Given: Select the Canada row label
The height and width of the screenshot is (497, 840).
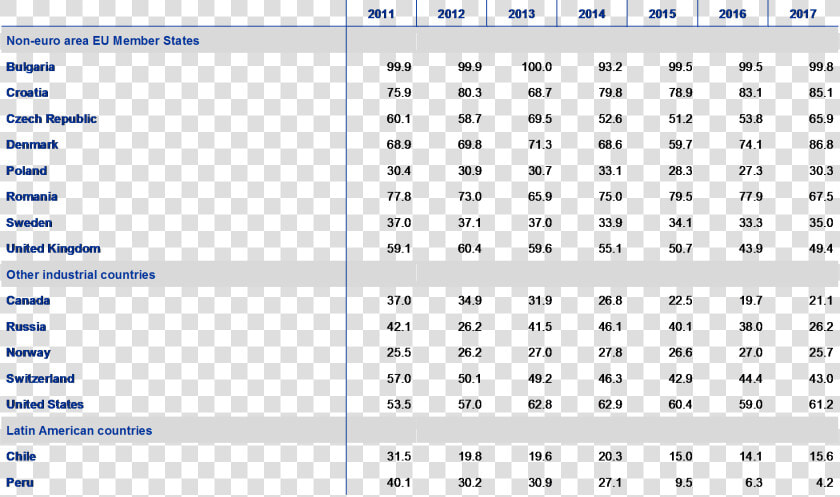Looking at the screenshot, I should point(28,300).
